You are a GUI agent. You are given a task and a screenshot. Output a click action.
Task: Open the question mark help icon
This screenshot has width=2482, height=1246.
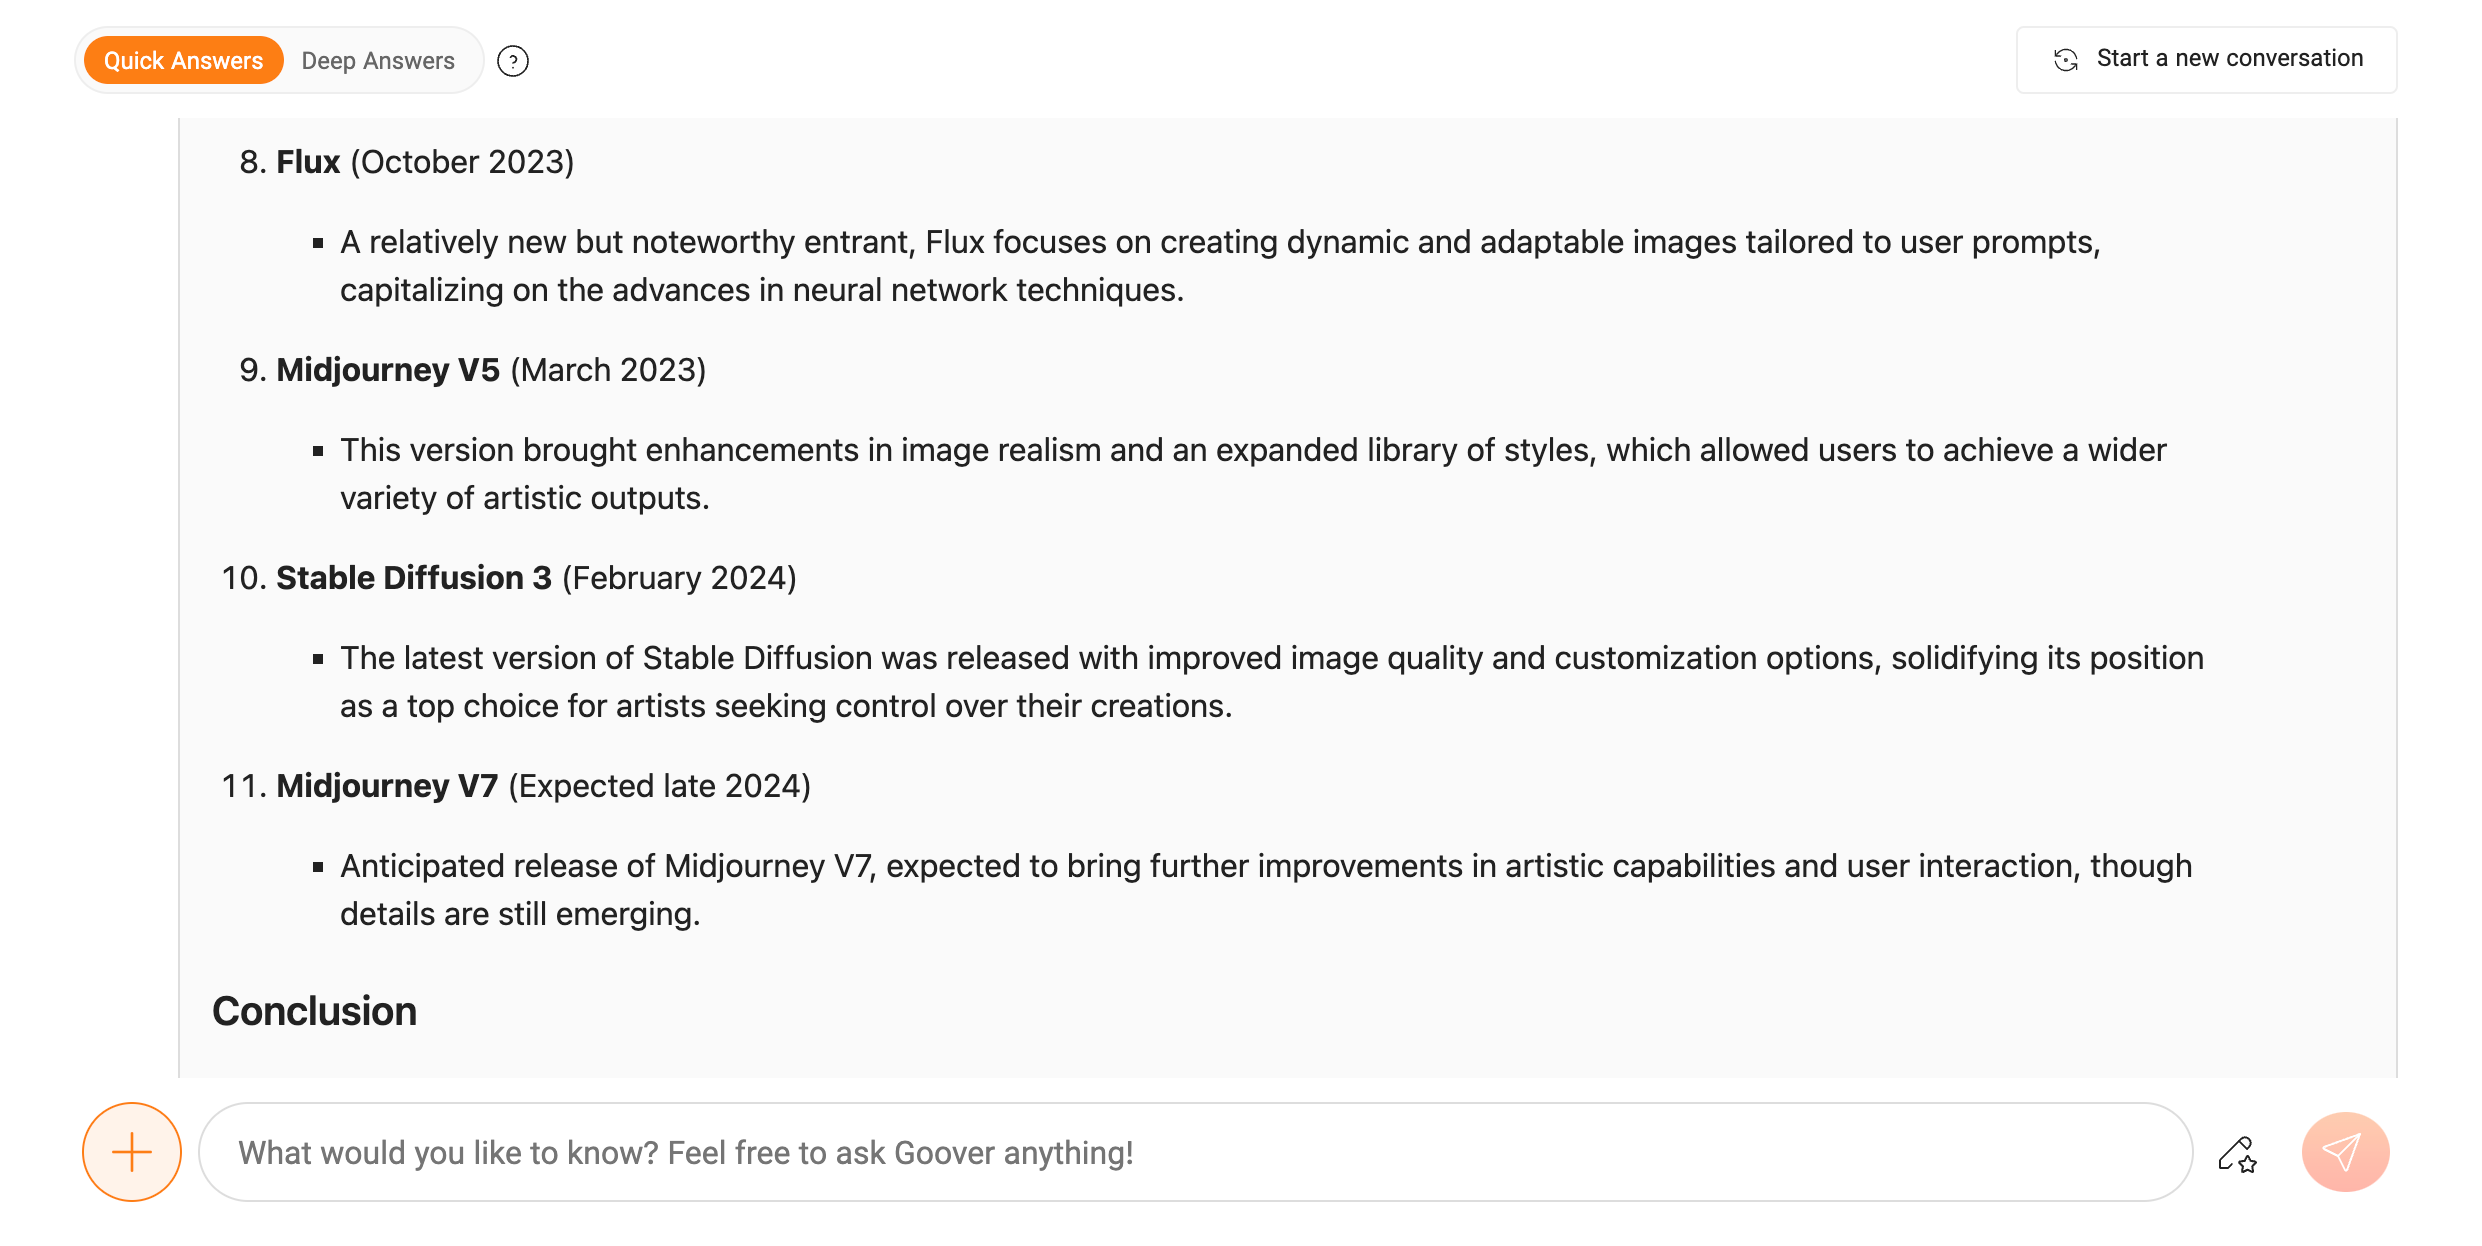(513, 62)
